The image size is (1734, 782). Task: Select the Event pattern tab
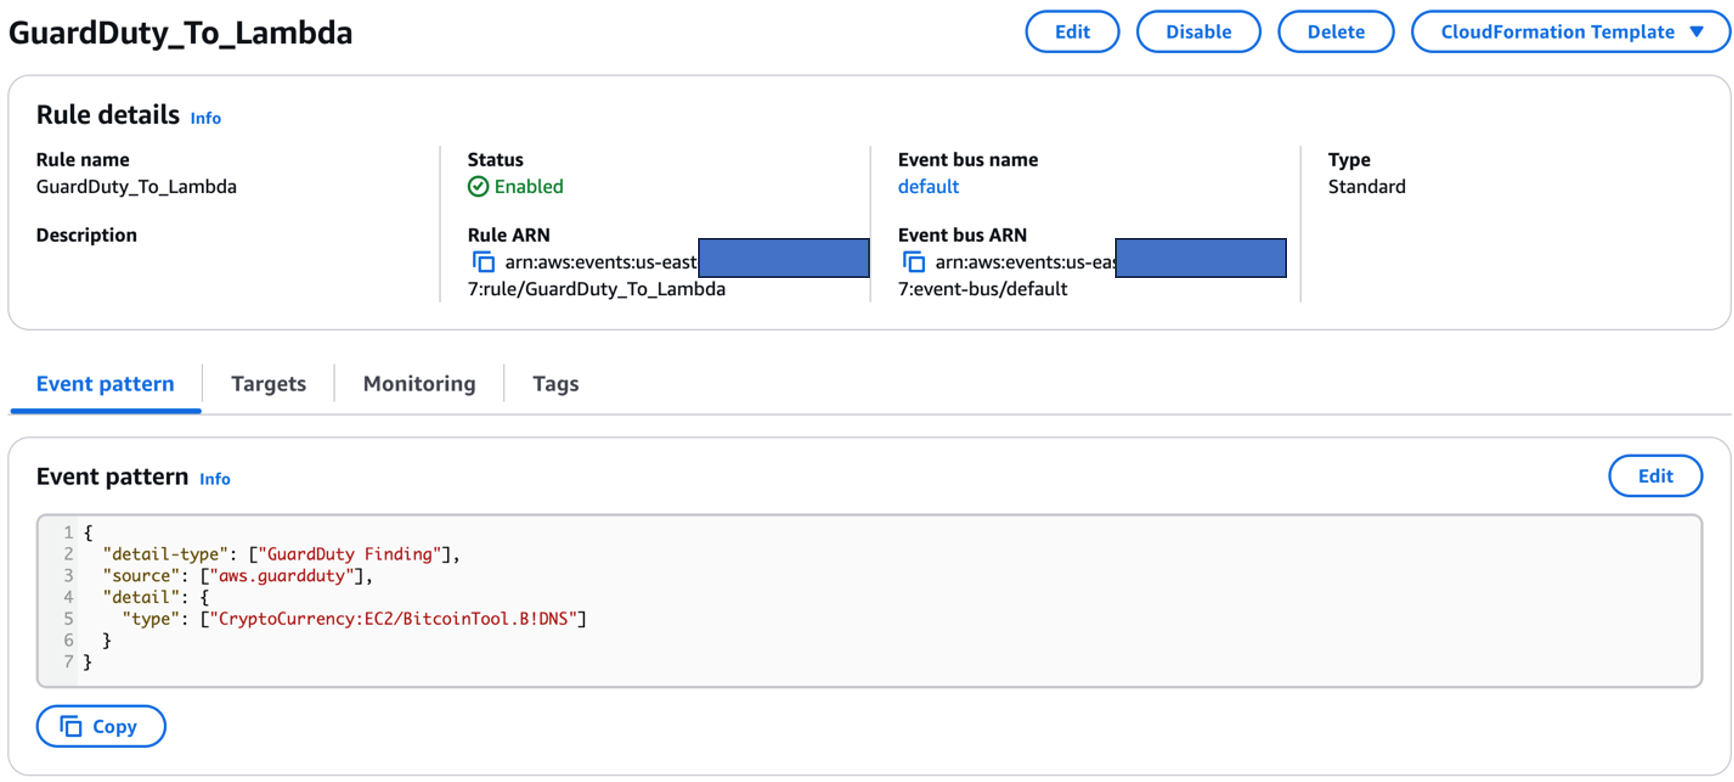(105, 384)
